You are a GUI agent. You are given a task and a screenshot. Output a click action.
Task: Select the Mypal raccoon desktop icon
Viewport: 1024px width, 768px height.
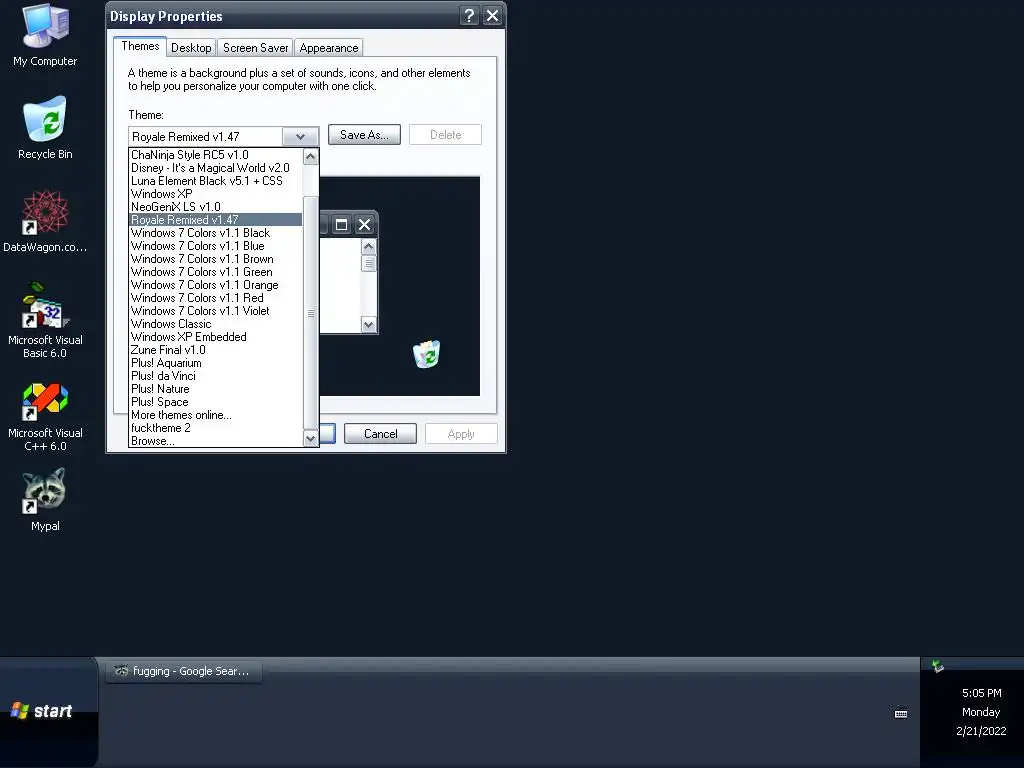(45, 500)
